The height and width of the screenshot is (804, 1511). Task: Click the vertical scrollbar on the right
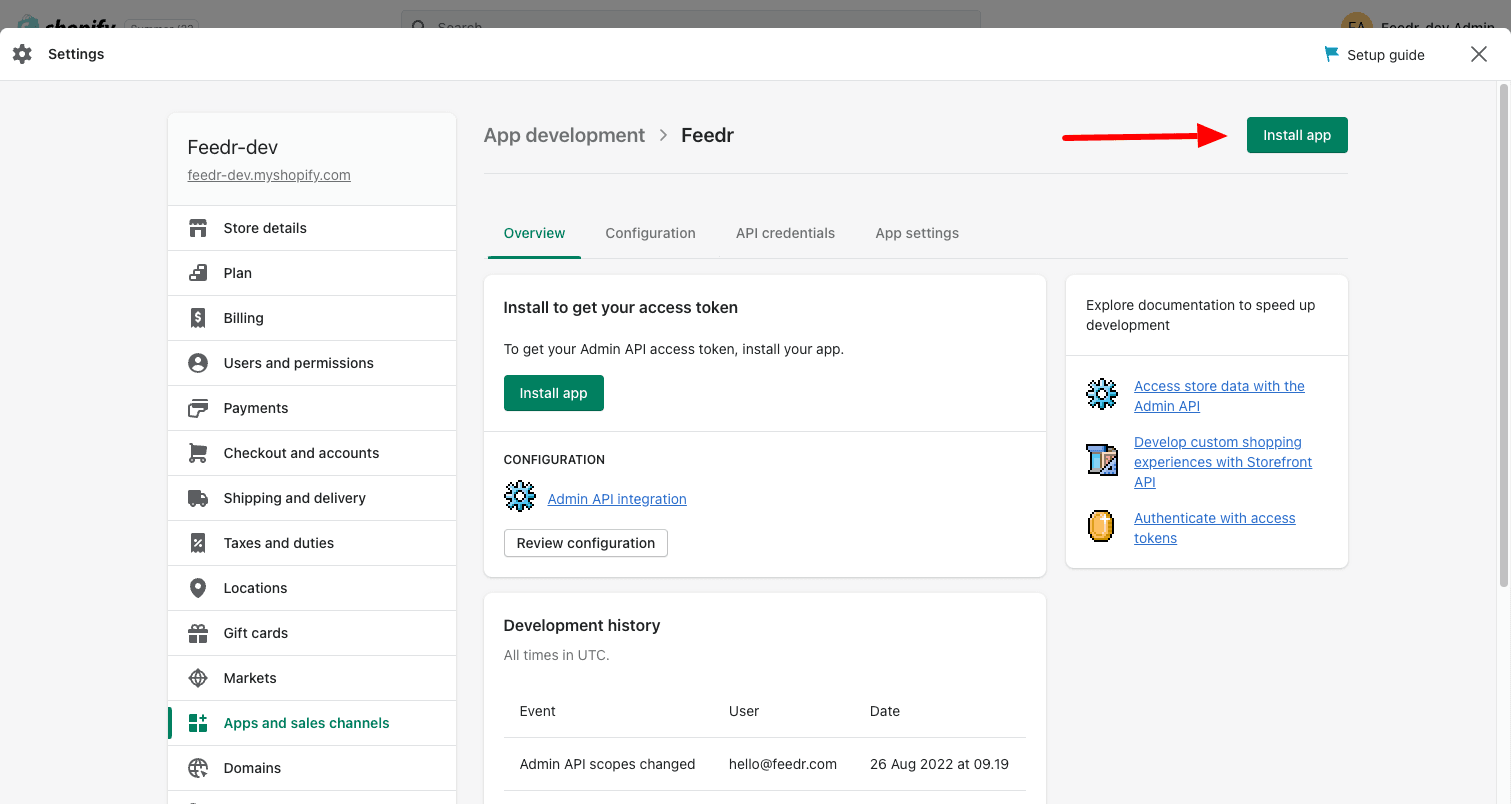[1503, 335]
